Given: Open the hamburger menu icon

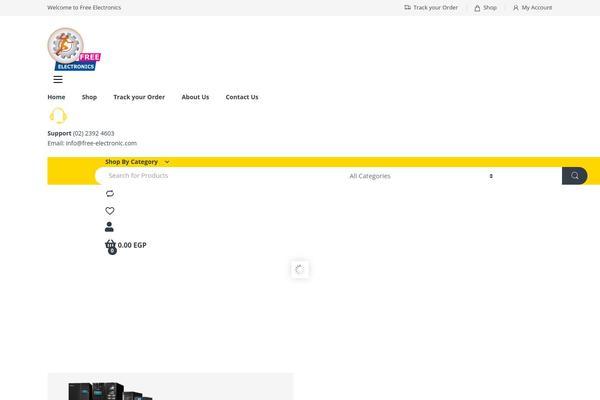Looking at the screenshot, I should pos(58,79).
